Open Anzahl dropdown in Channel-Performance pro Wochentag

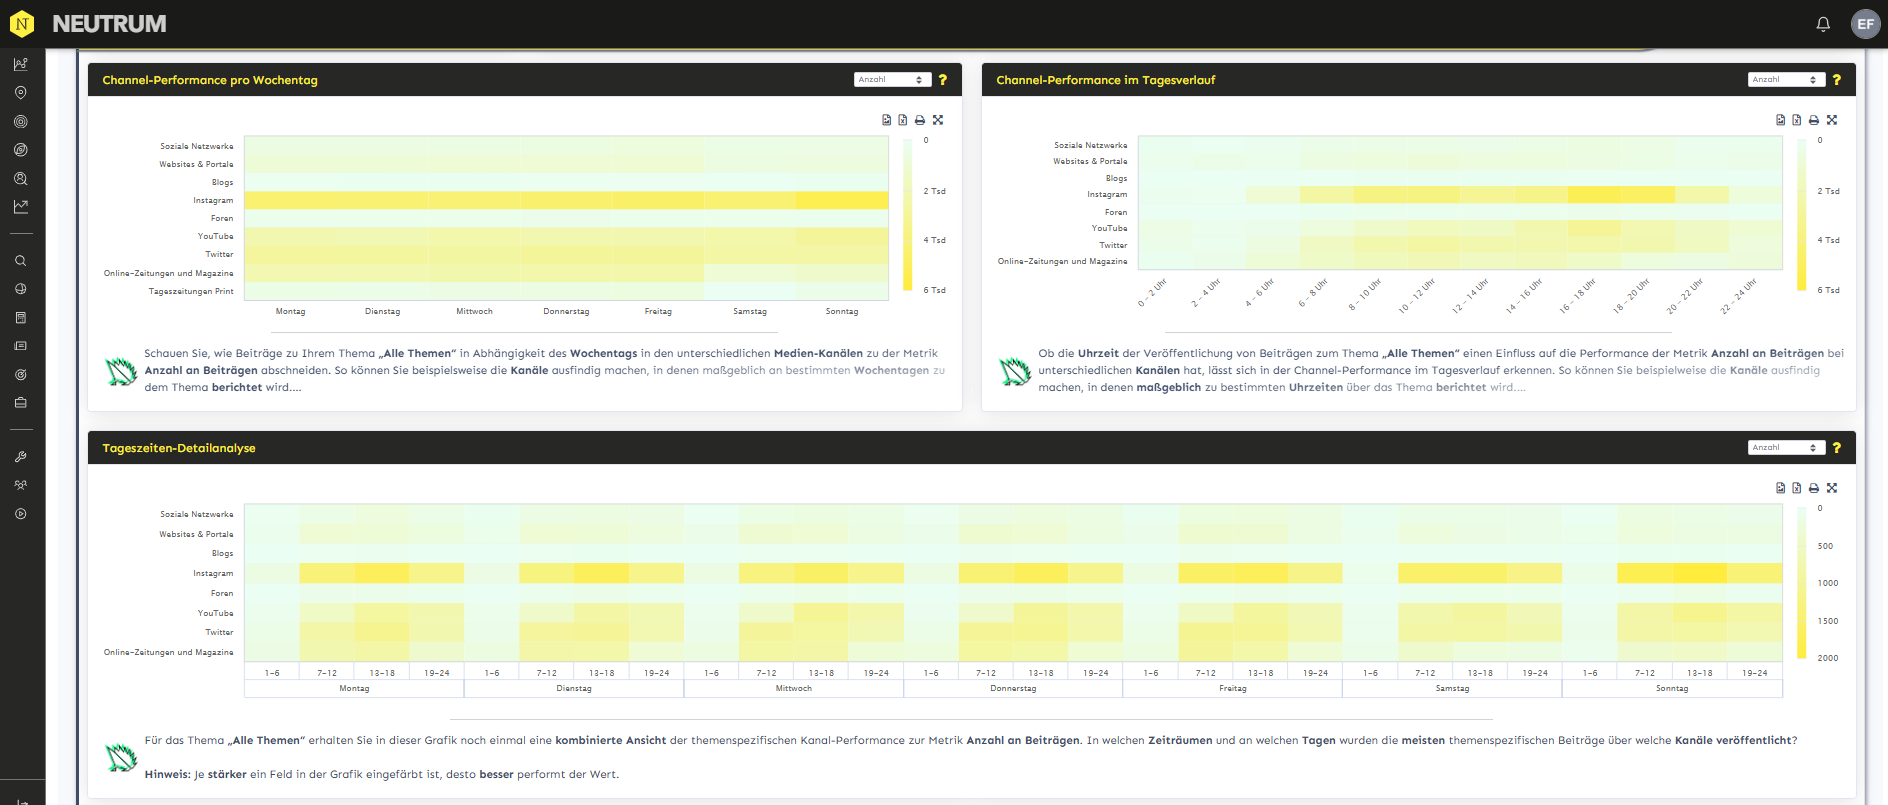(892, 80)
